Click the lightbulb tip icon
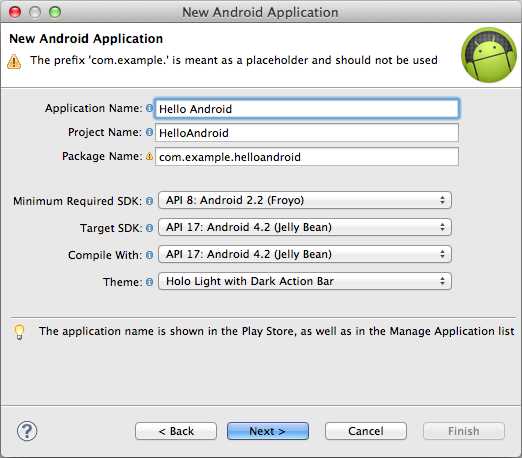The width and height of the screenshot is (522, 458). pyautogui.click(x=19, y=331)
